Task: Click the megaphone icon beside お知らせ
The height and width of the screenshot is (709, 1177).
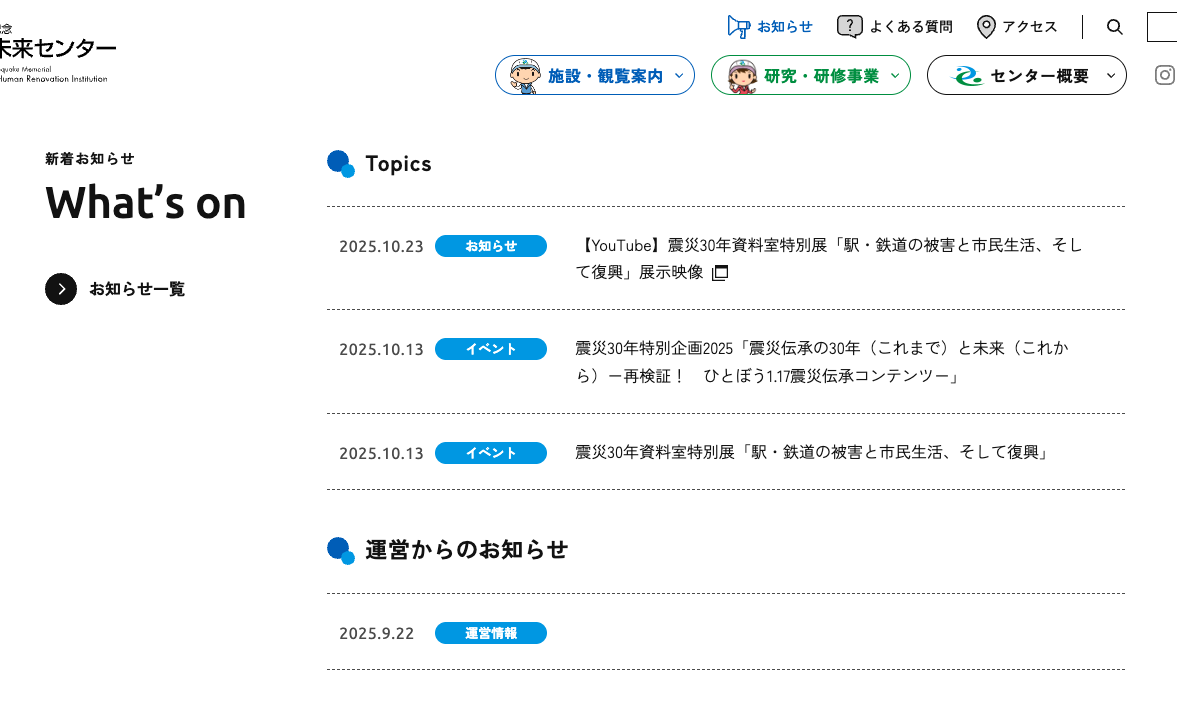Action: coord(738,27)
